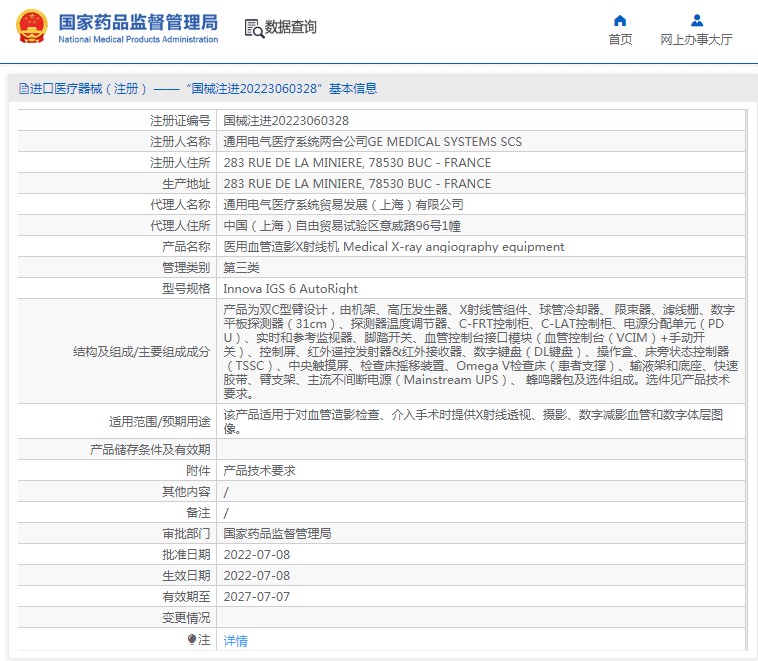This screenshot has height=661, width=758.
Task: Click the 管理类别 label
Action: (x=186, y=267)
